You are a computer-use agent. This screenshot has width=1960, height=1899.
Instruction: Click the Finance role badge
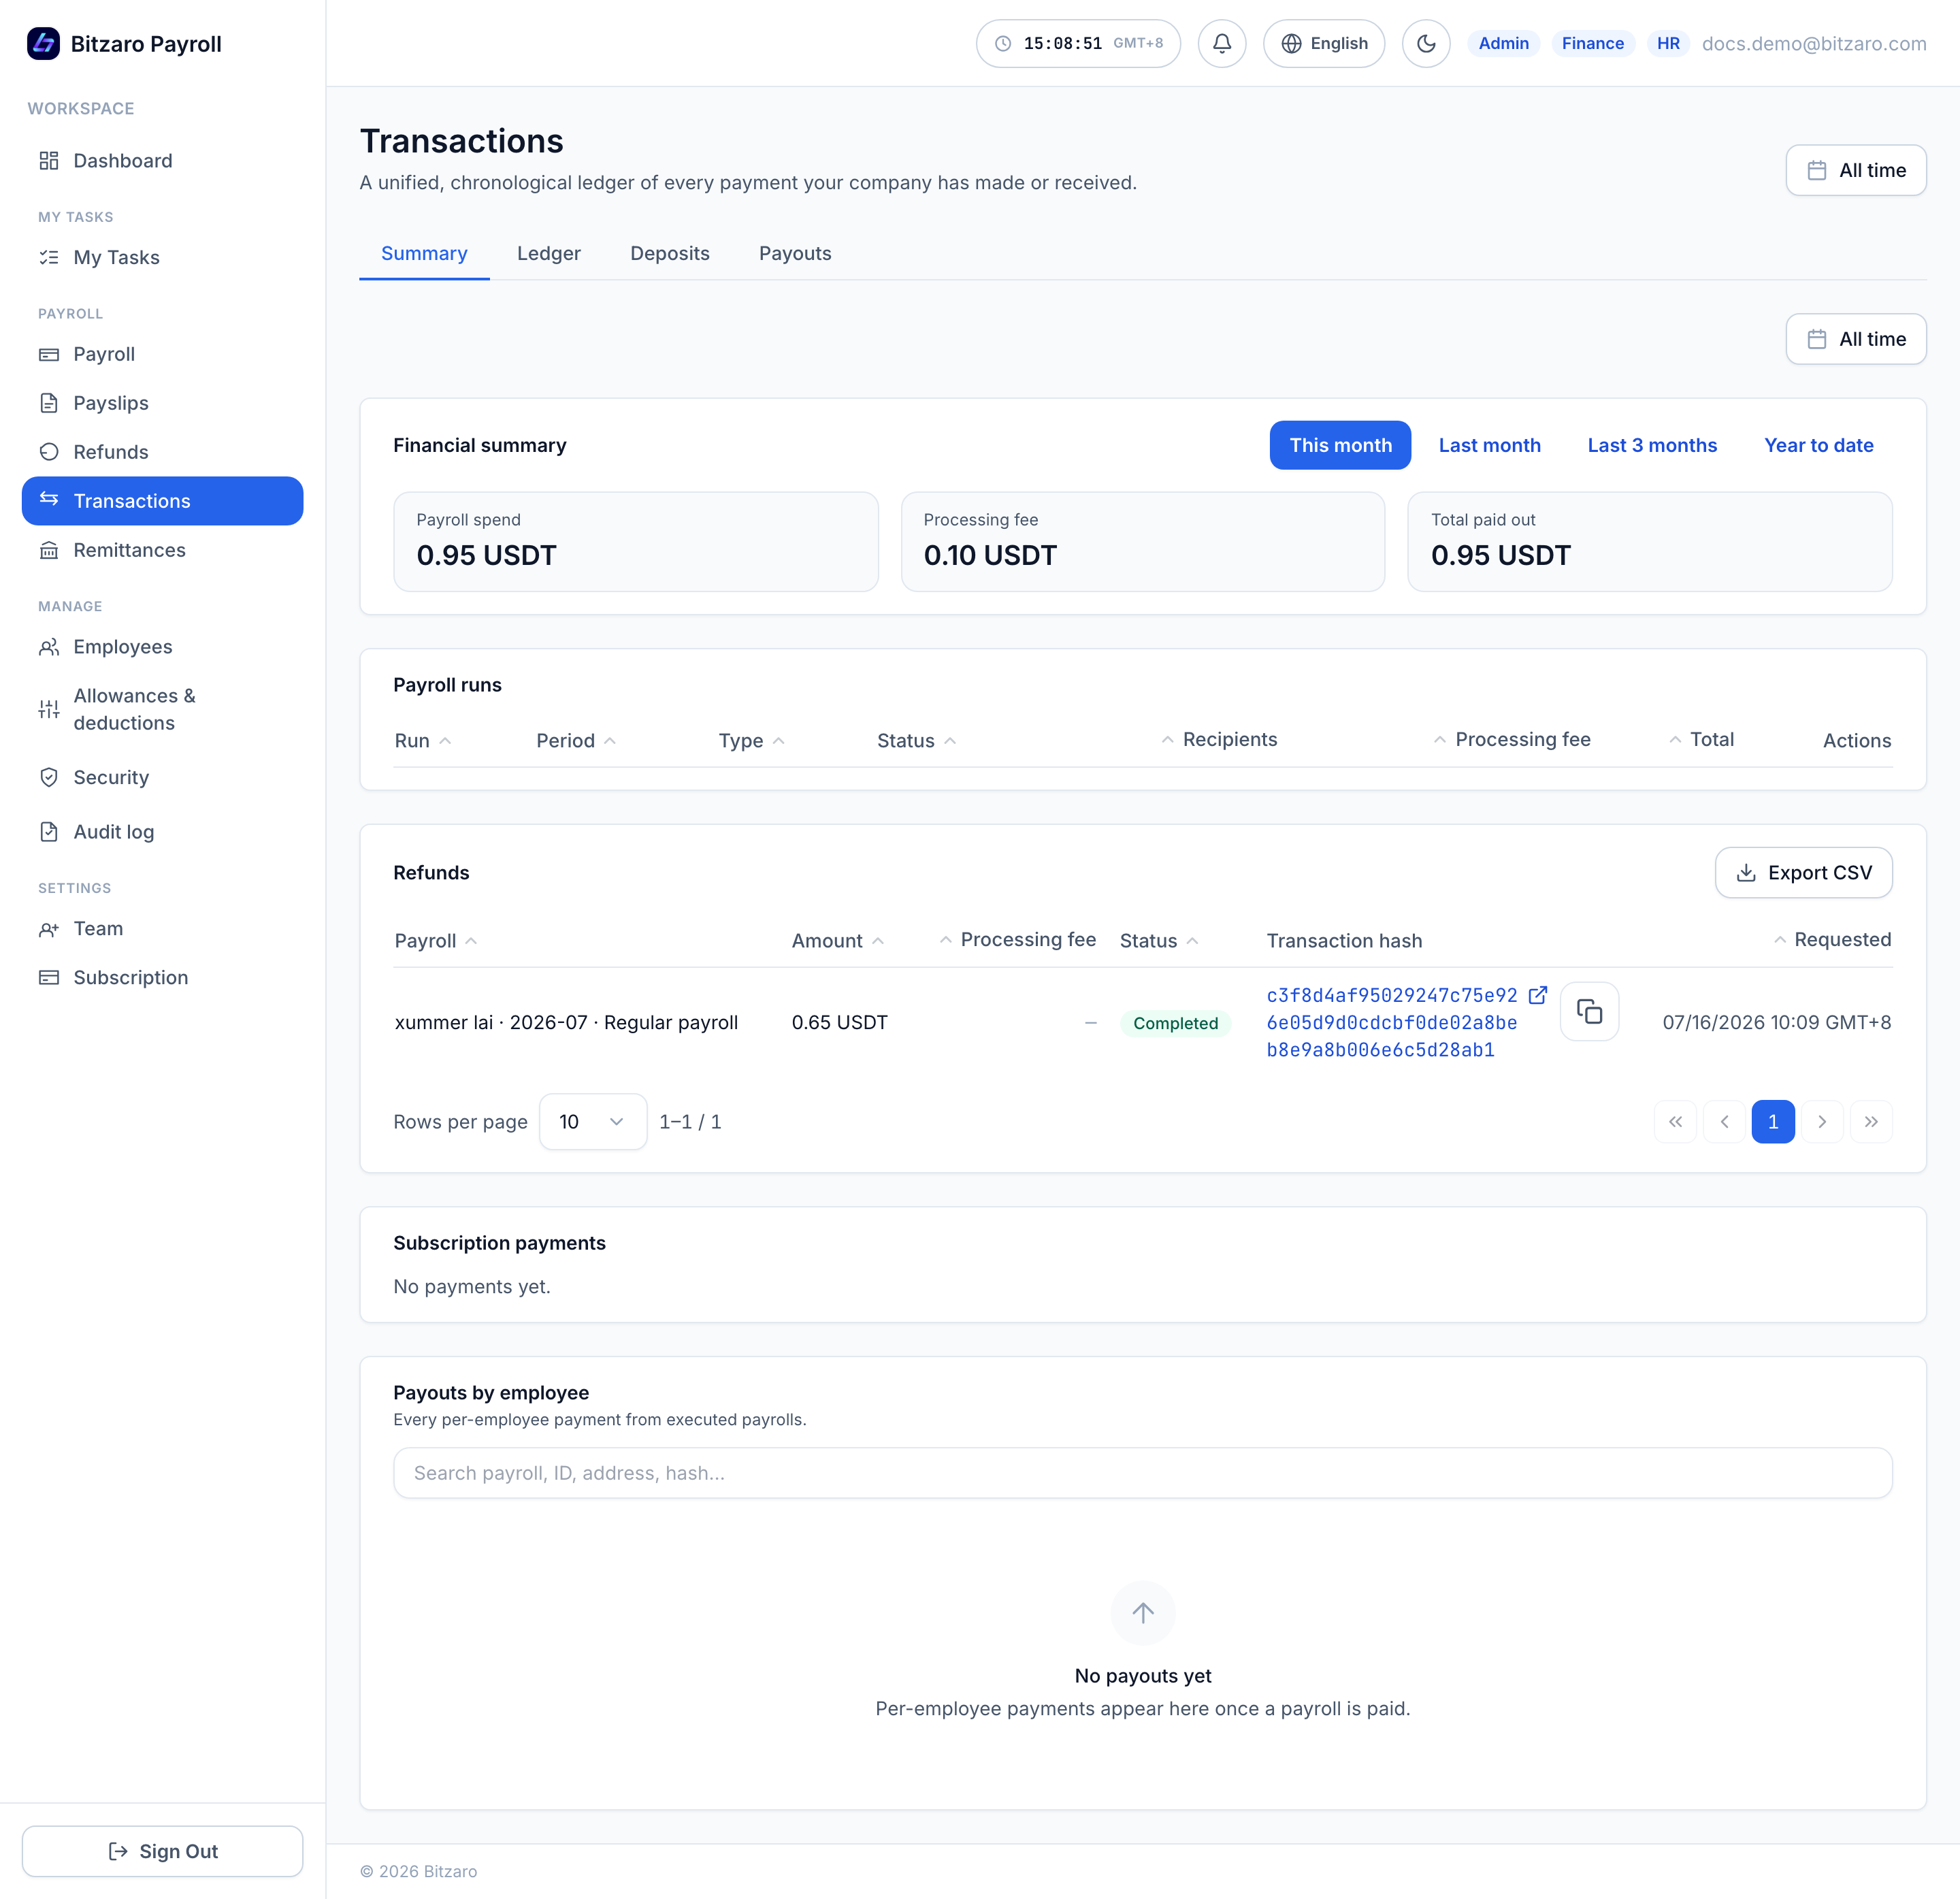[x=1592, y=43]
